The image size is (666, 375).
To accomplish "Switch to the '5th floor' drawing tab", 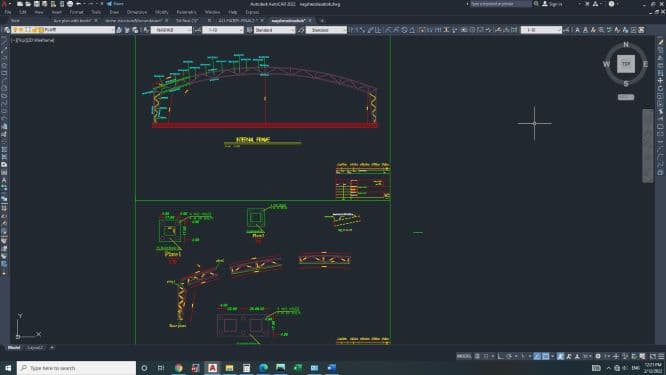I will (x=187, y=20).
